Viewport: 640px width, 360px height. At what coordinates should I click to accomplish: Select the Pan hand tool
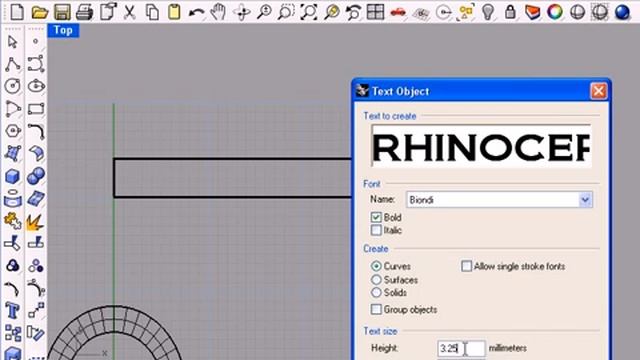point(219,11)
